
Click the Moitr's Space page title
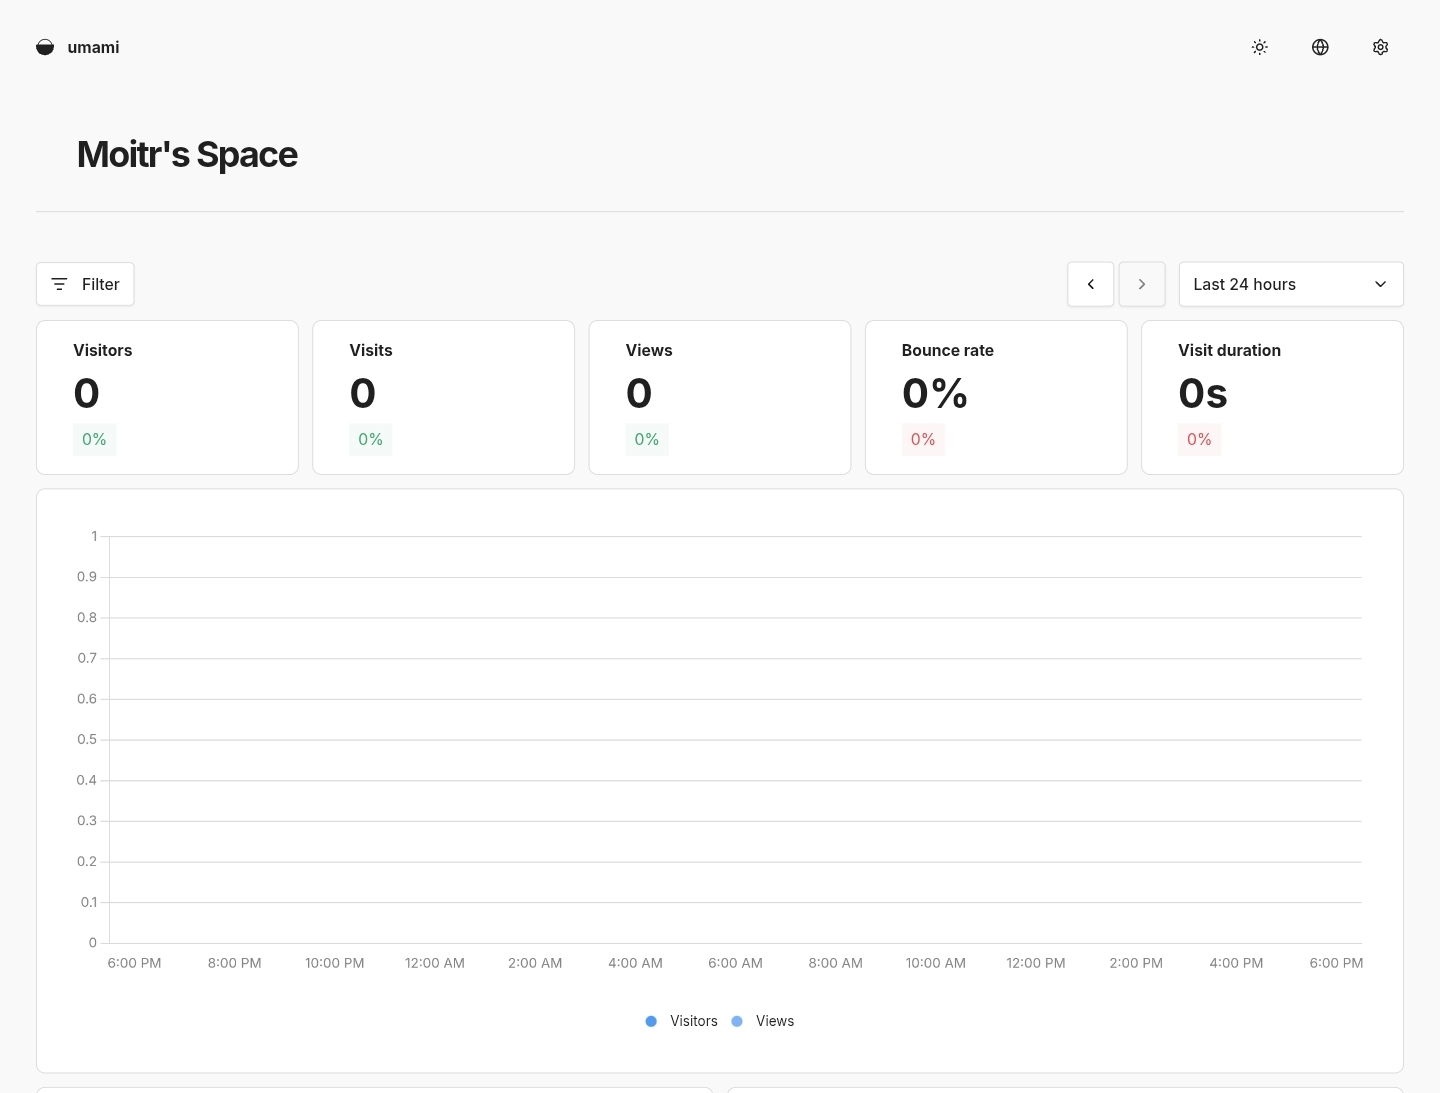click(187, 155)
